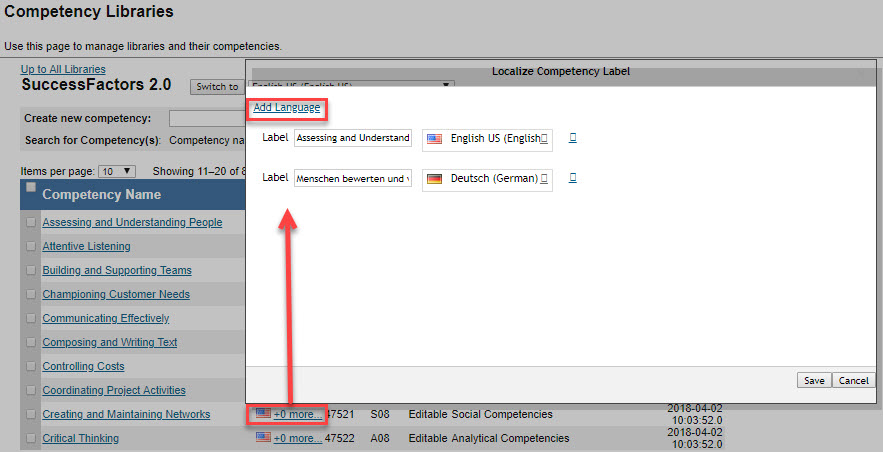Click +0 more for Critical Thinking
This screenshot has height=452, width=883.
coord(298,438)
